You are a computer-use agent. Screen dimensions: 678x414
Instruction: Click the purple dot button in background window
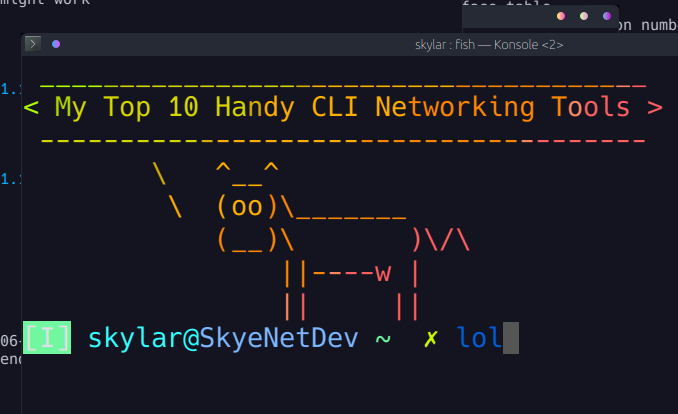point(607,16)
